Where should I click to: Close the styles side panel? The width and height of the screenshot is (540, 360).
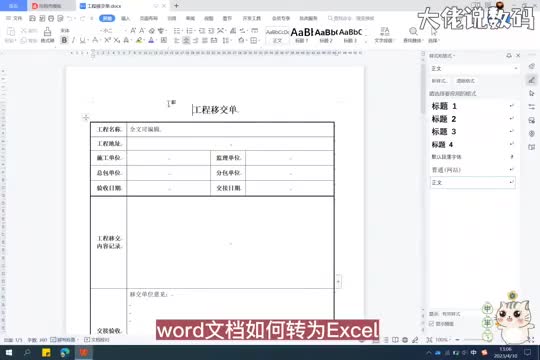518,55
